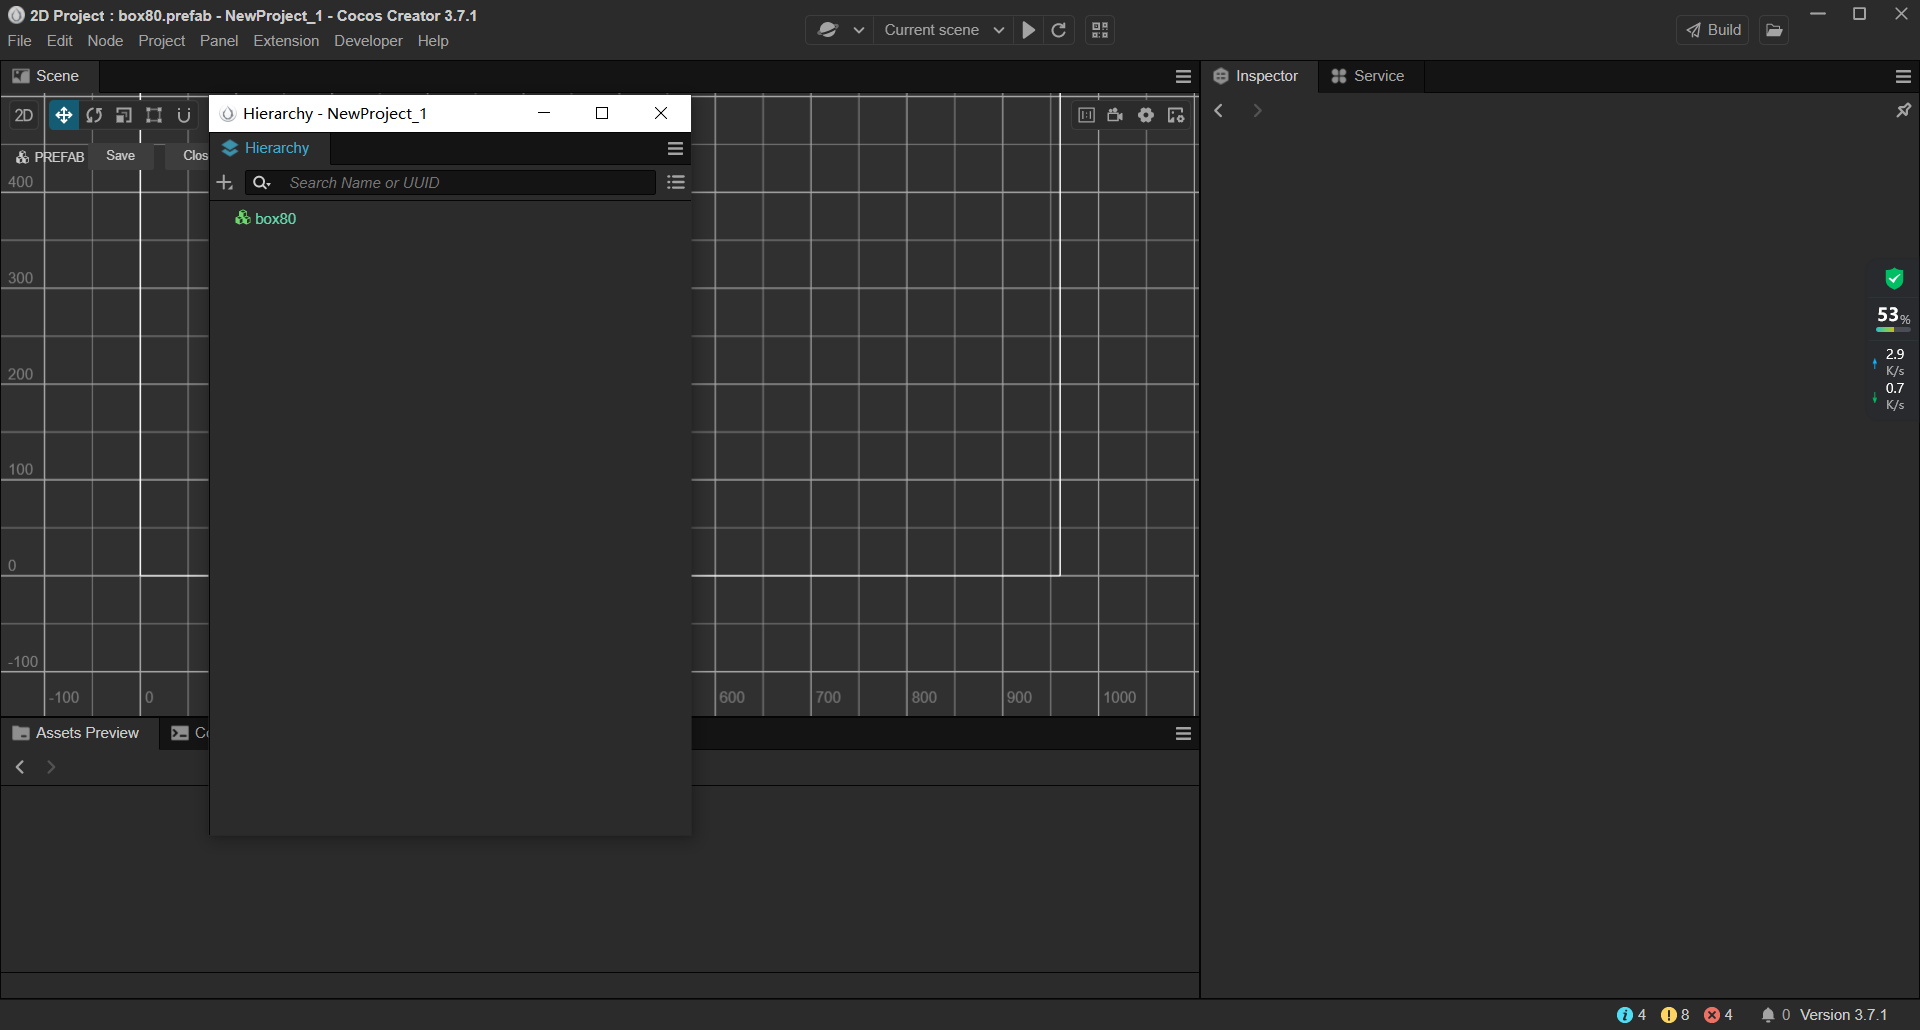Select the Rect transform tool
1920x1030 pixels.
click(x=154, y=115)
